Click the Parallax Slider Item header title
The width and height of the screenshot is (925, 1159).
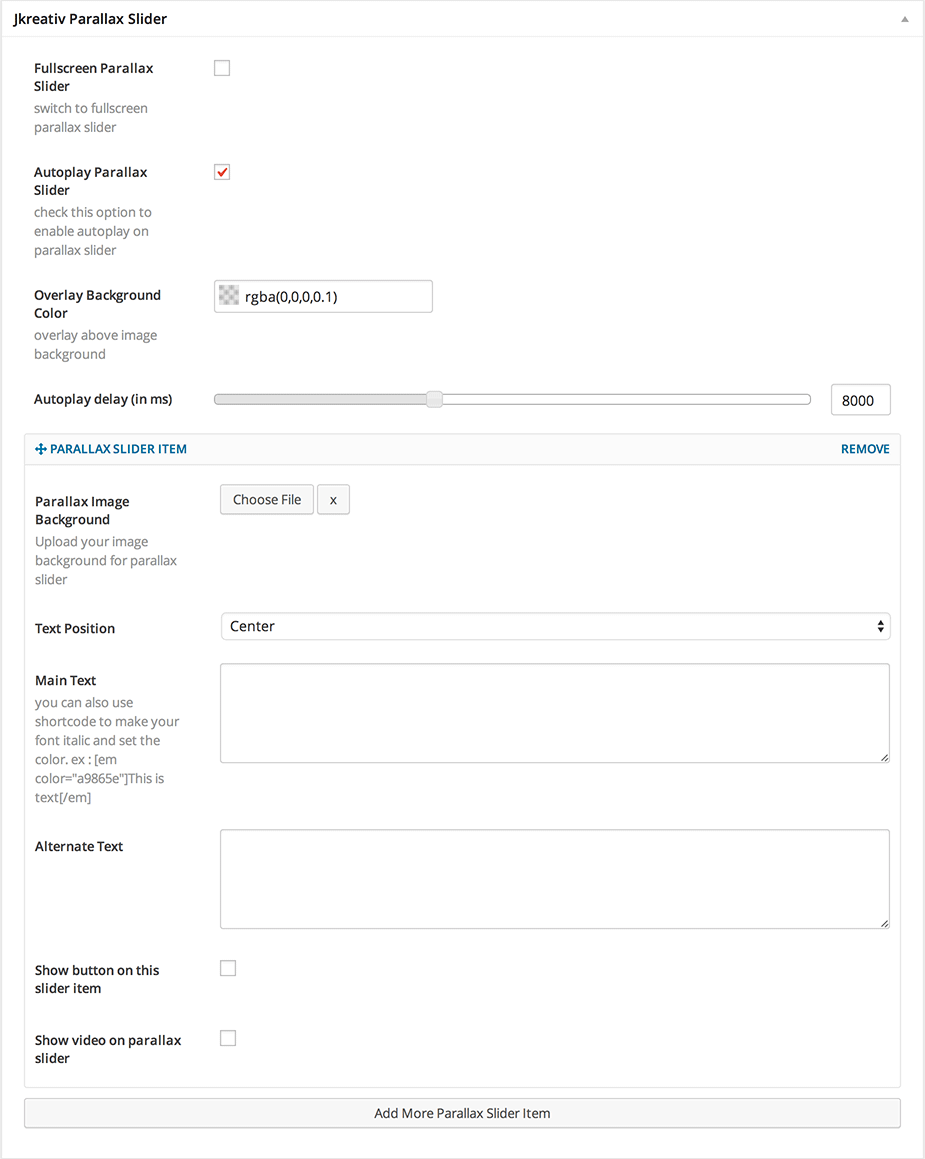(x=118, y=449)
